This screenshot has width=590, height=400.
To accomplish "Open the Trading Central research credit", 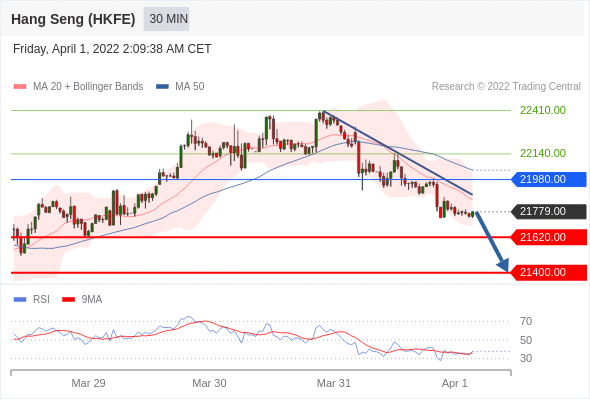I will (x=506, y=87).
